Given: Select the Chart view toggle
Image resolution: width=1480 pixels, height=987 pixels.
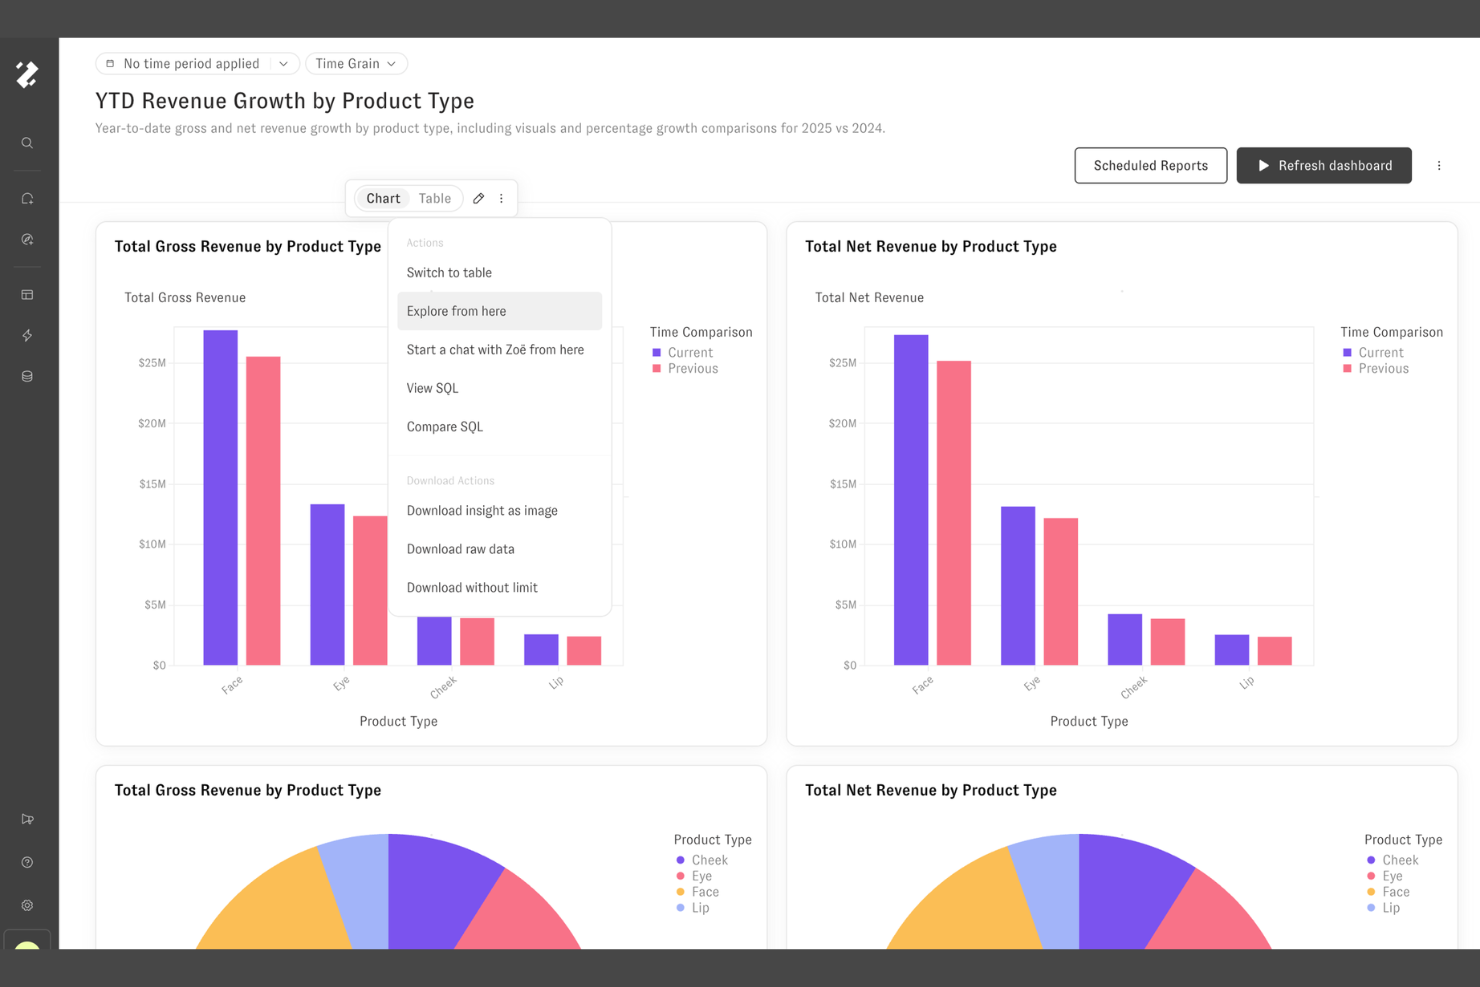Looking at the screenshot, I should (x=383, y=198).
